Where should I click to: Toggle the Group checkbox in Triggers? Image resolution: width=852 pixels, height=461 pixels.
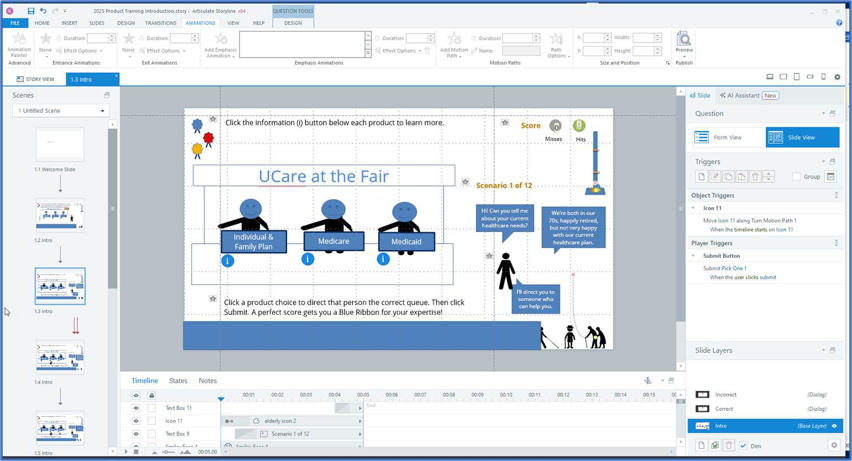(x=796, y=177)
